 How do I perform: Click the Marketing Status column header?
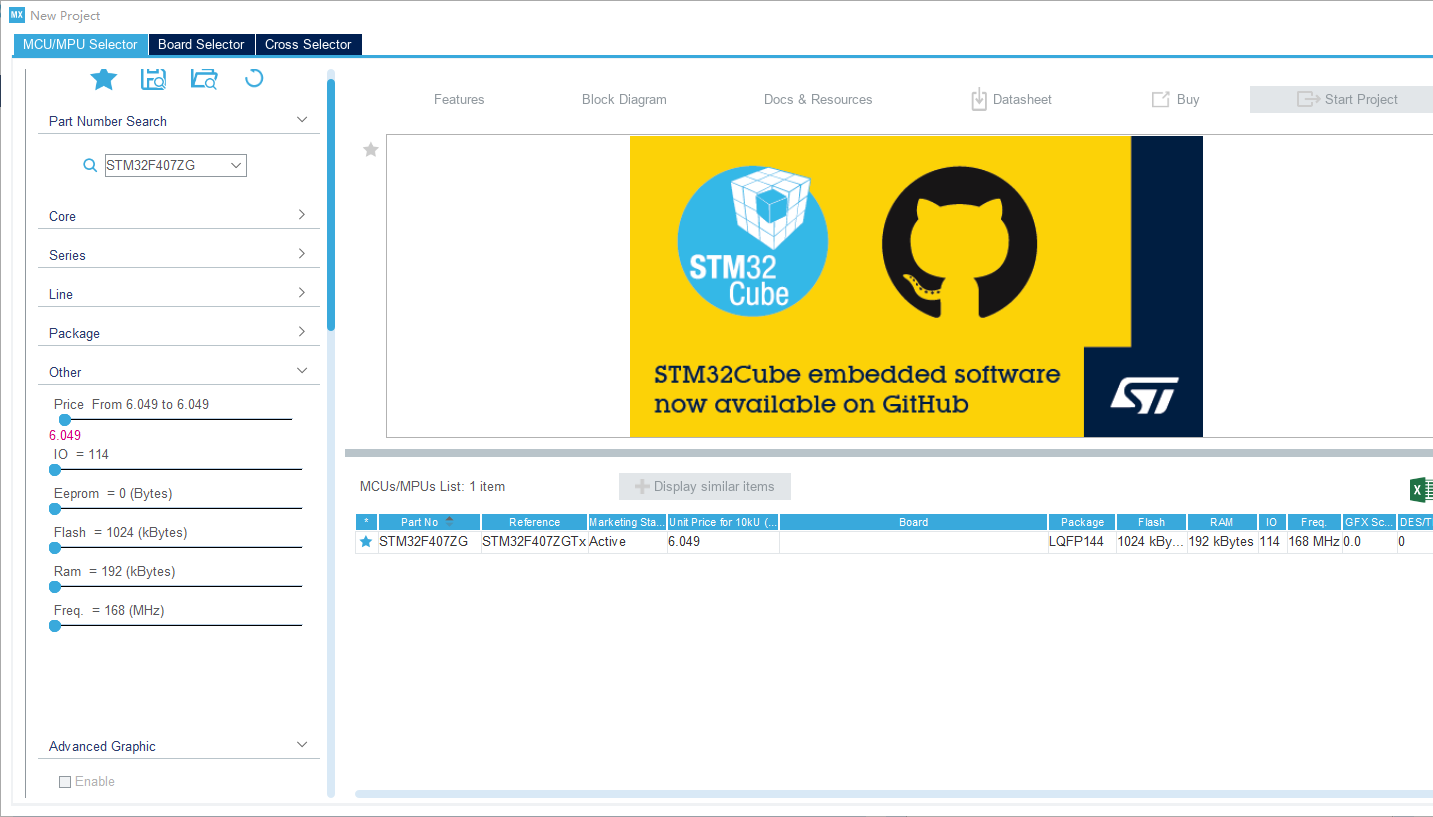pos(627,522)
